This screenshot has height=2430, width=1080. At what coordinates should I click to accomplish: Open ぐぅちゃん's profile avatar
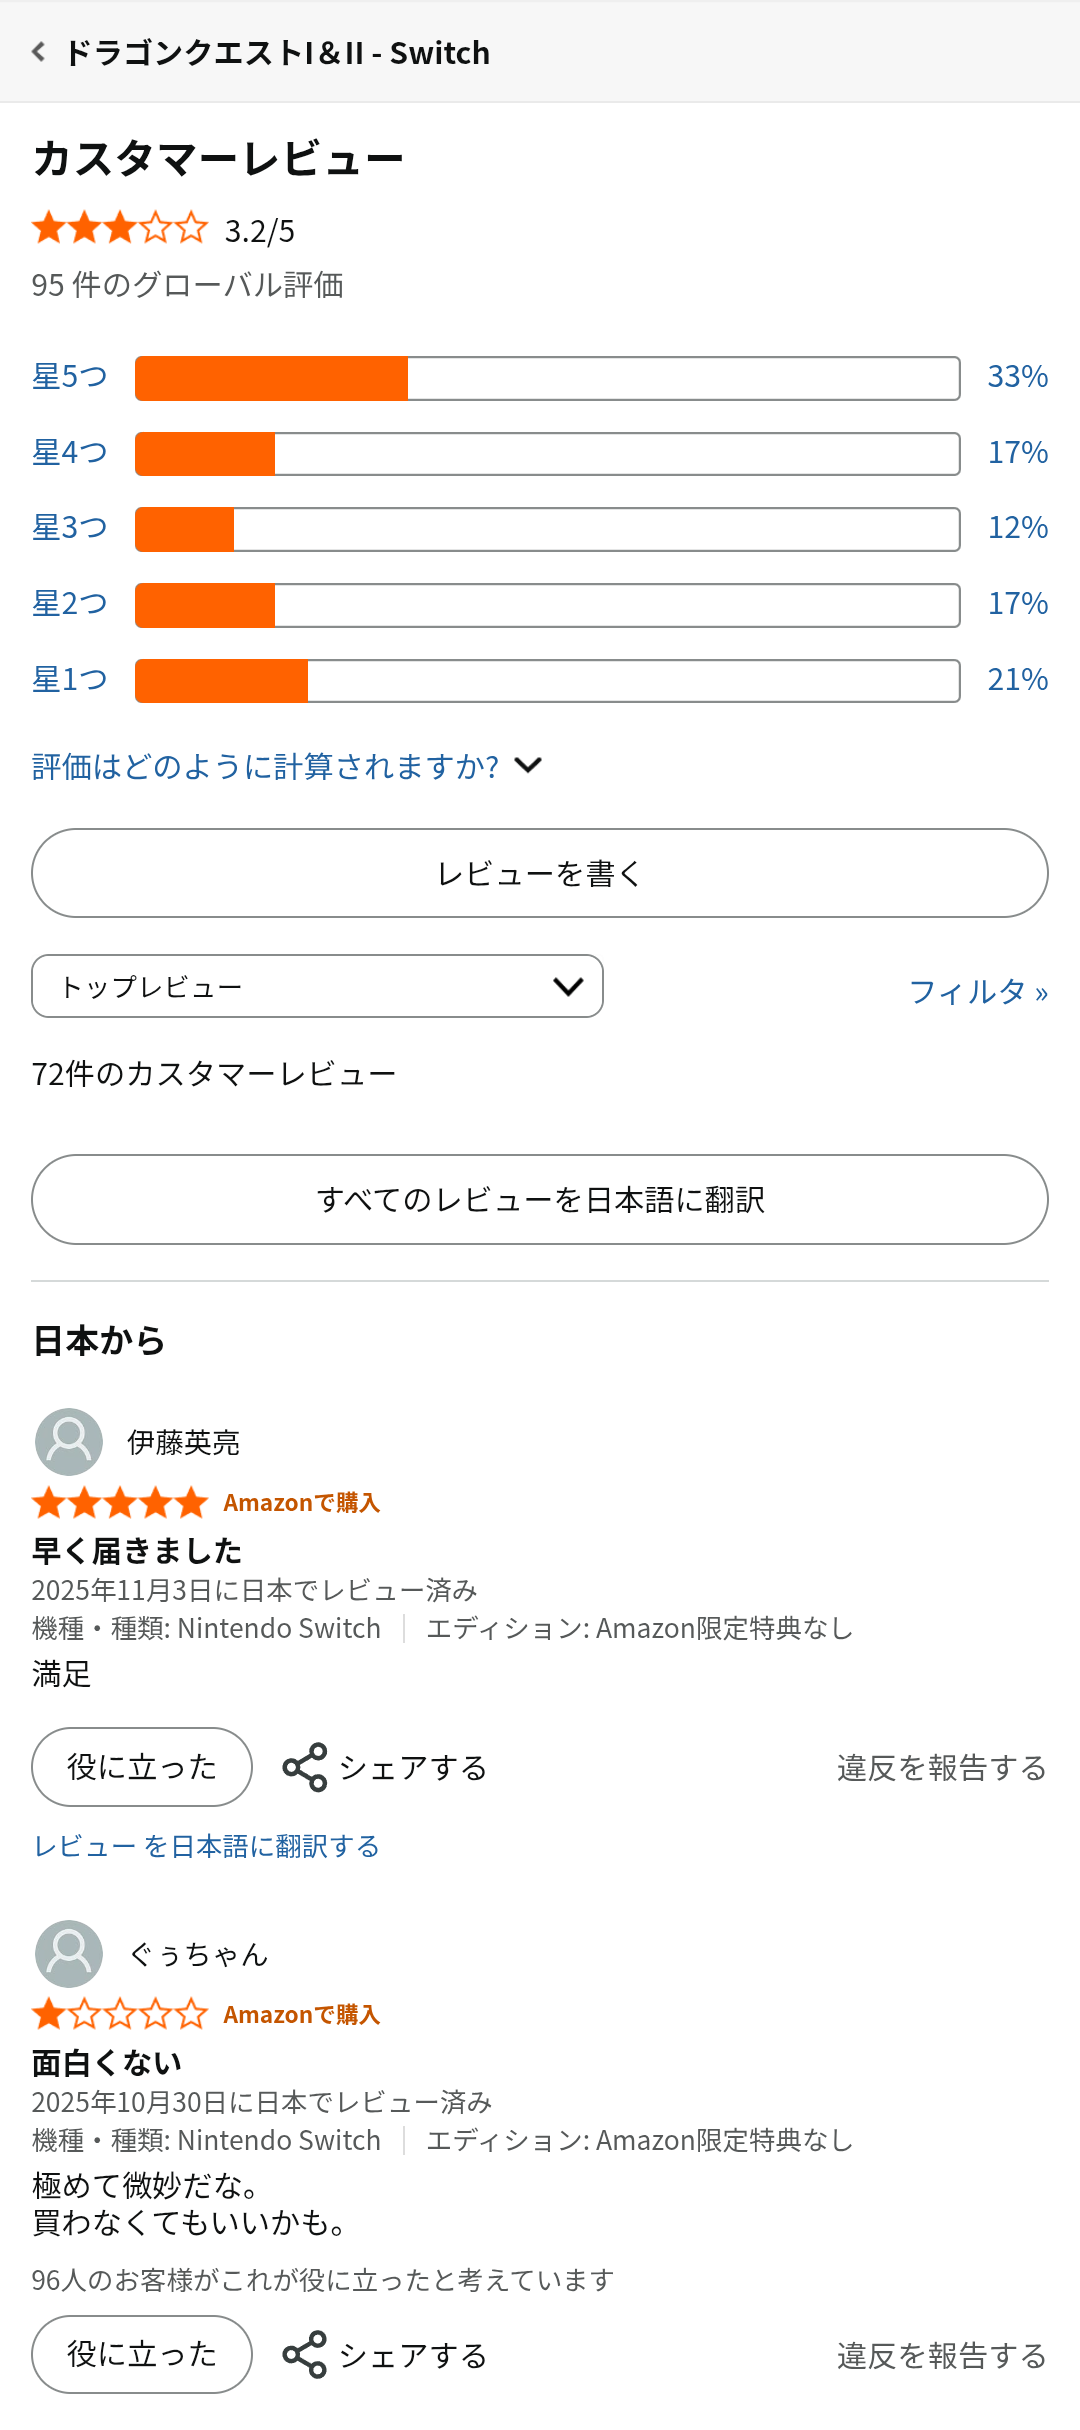click(x=69, y=1954)
